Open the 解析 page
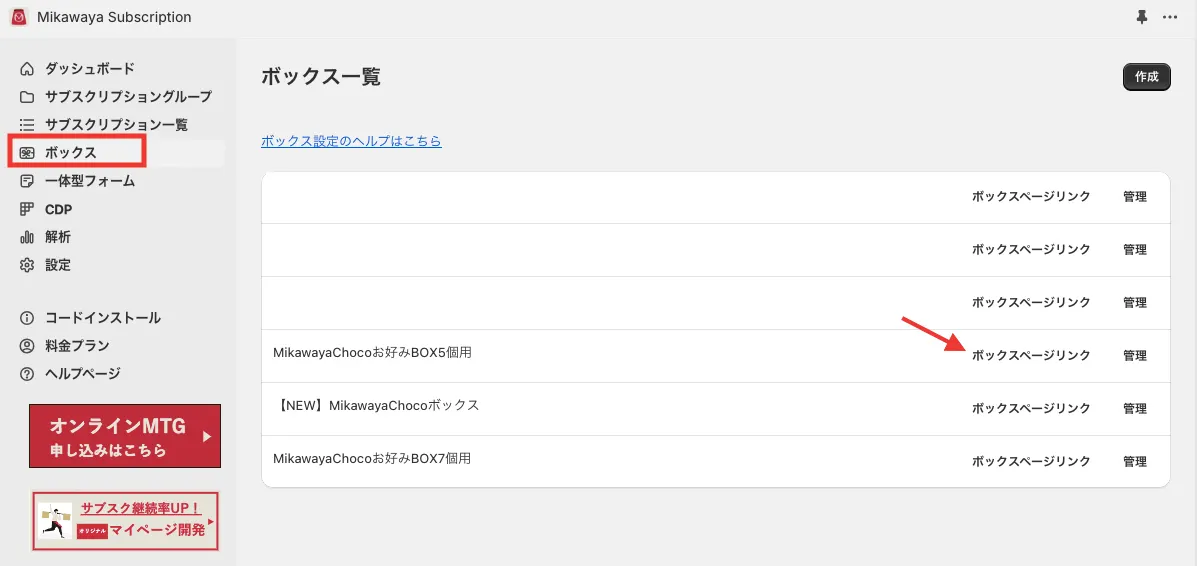 (x=58, y=237)
